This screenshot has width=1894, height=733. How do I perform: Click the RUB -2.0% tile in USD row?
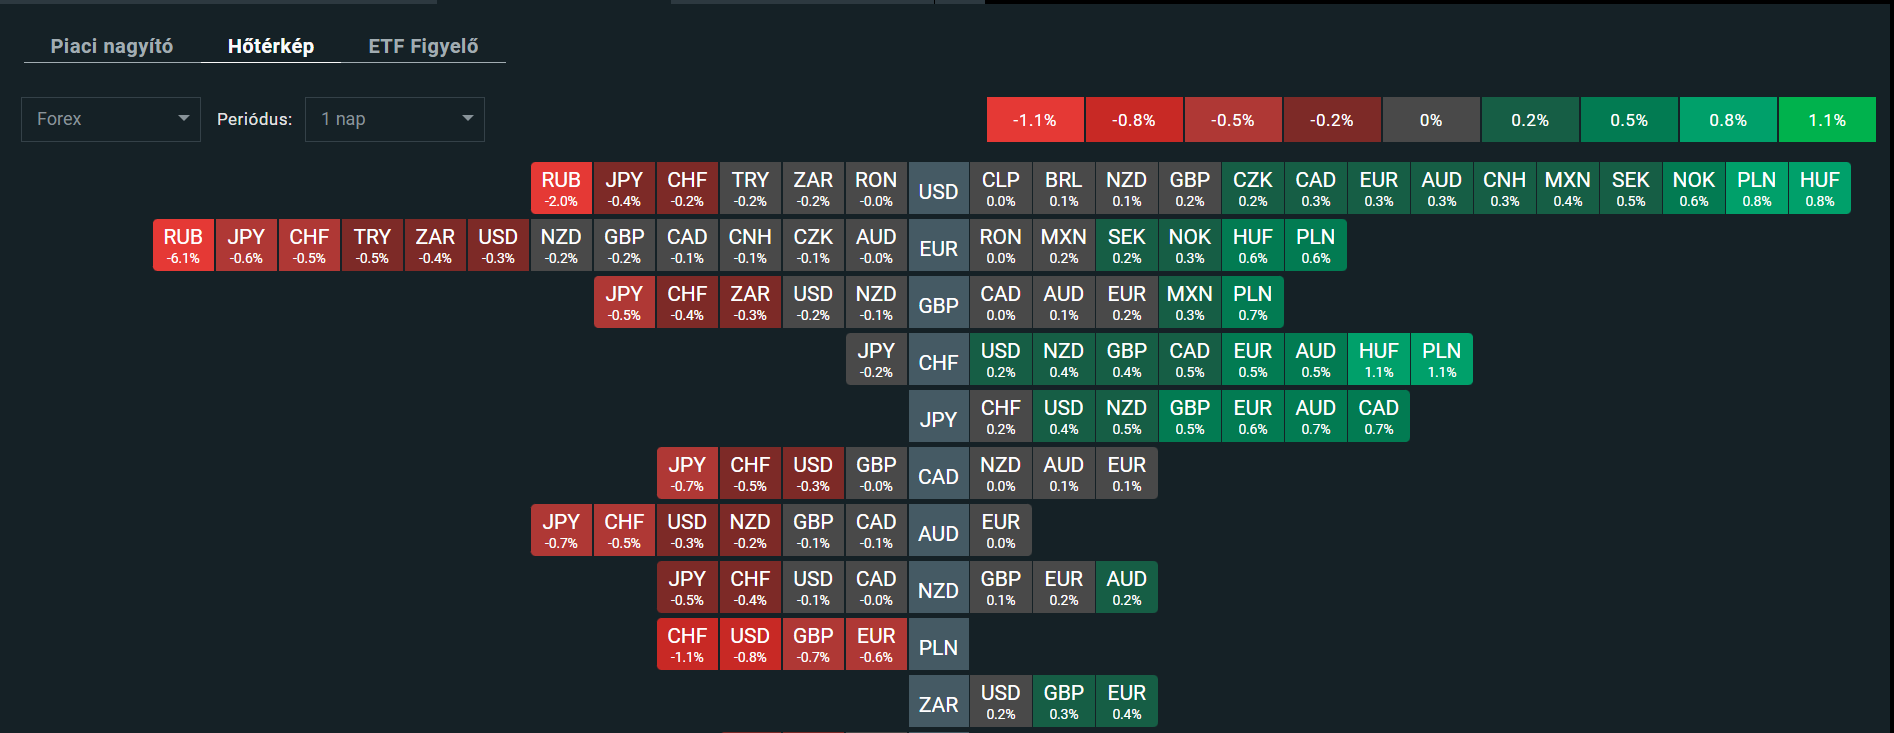(x=561, y=188)
